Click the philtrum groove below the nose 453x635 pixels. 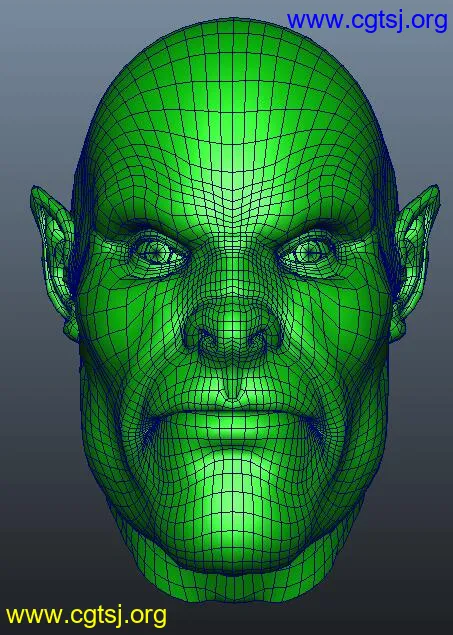pos(232,383)
